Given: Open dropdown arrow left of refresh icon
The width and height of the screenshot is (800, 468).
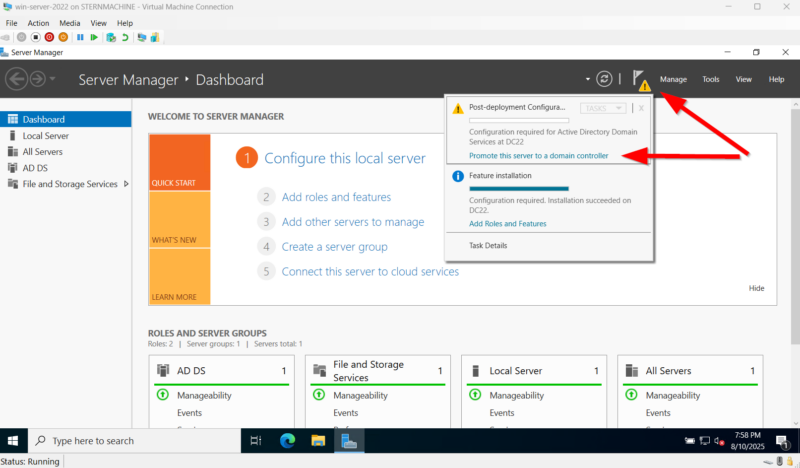Looking at the screenshot, I should point(588,79).
